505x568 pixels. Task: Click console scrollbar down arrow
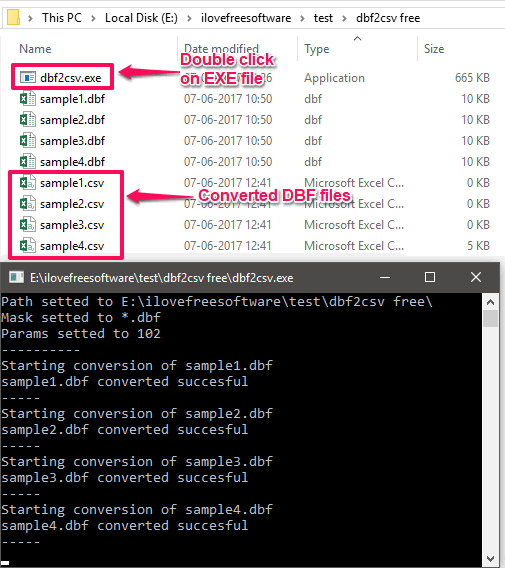(491, 558)
